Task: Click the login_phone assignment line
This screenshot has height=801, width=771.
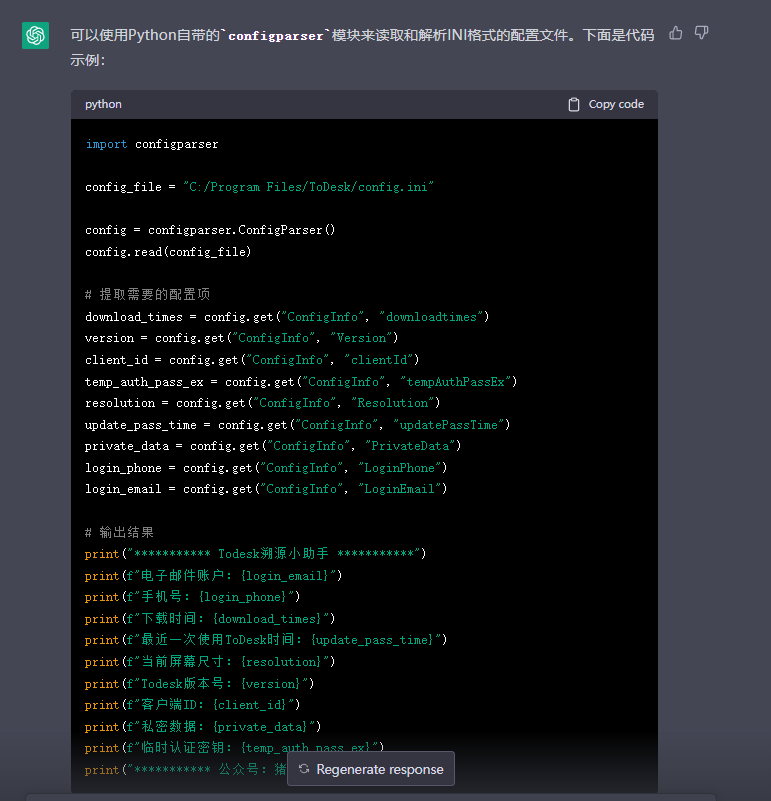Action: [266, 468]
